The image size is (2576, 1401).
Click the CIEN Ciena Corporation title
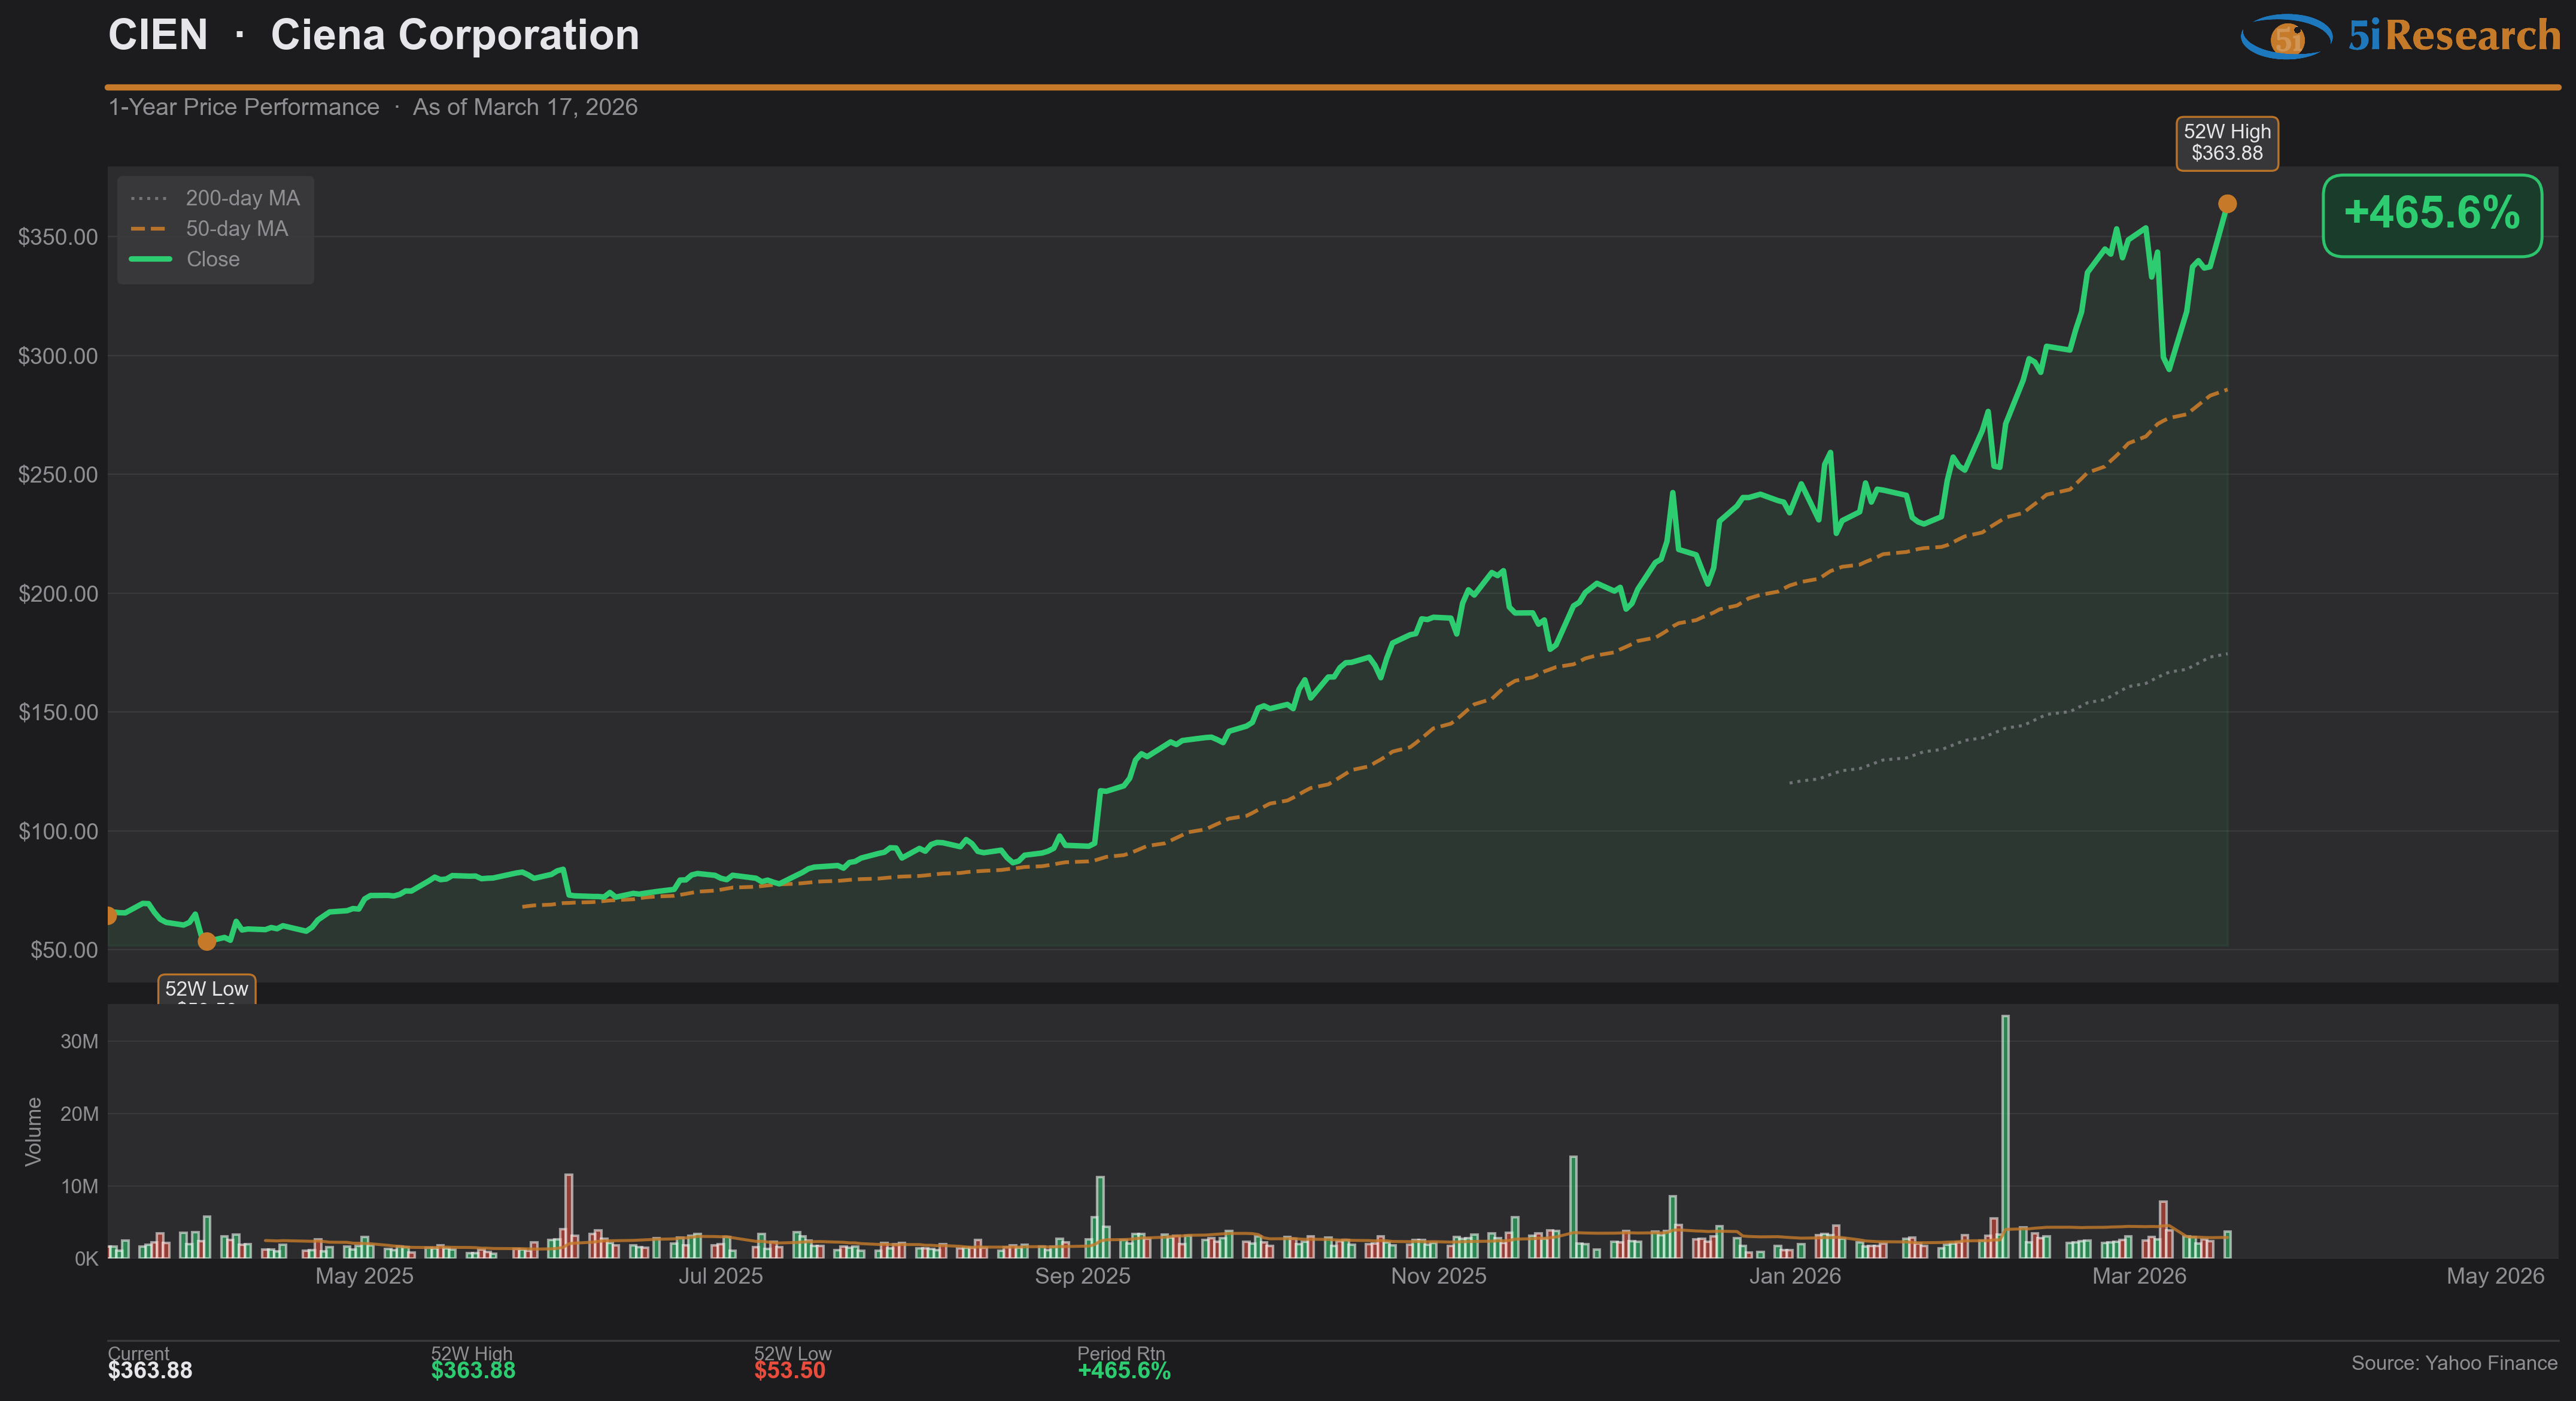(373, 36)
